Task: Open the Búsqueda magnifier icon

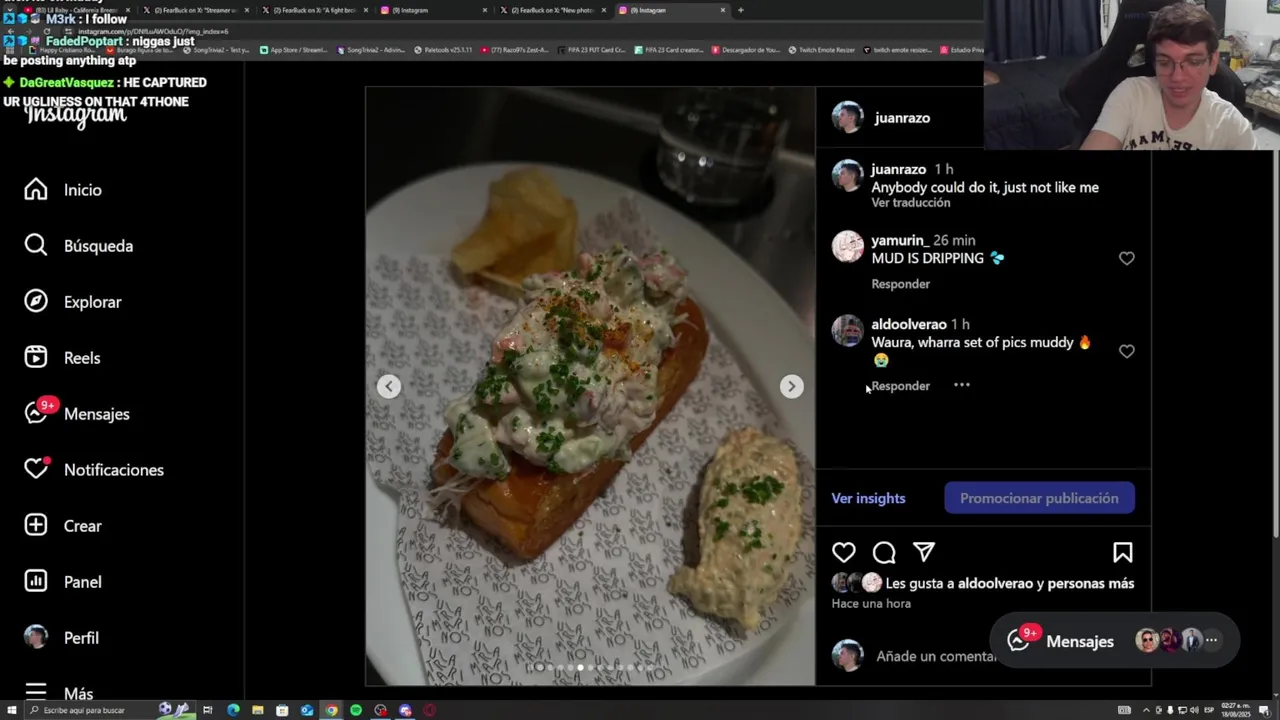Action: 36,246
